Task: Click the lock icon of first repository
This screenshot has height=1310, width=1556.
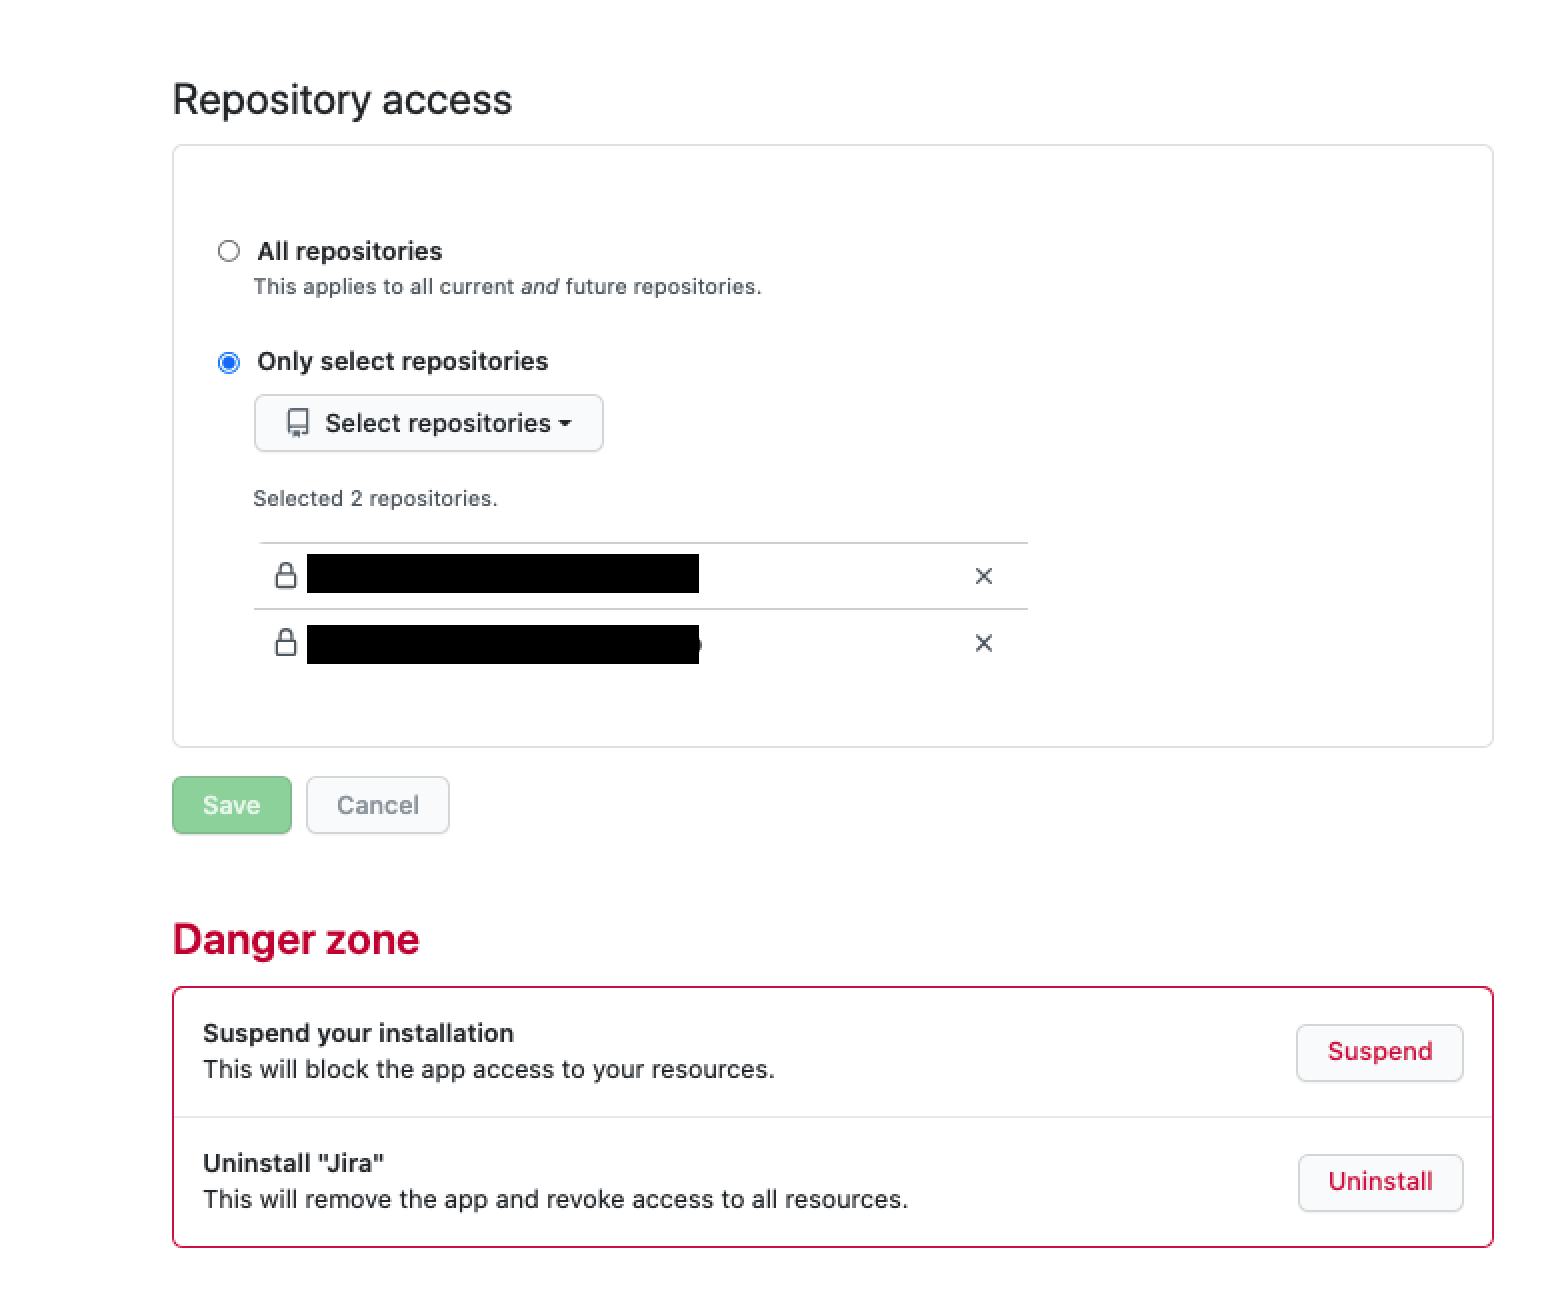Action: click(286, 575)
